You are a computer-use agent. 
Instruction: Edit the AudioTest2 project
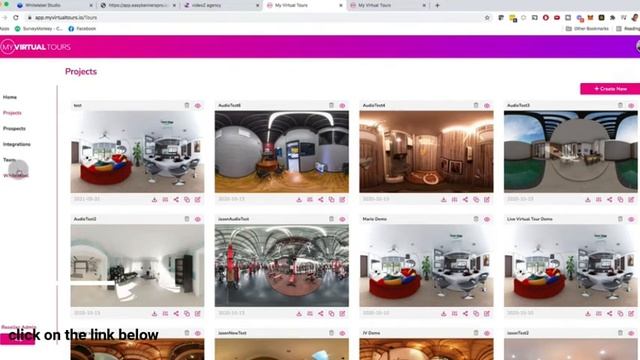(x=198, y=313)
